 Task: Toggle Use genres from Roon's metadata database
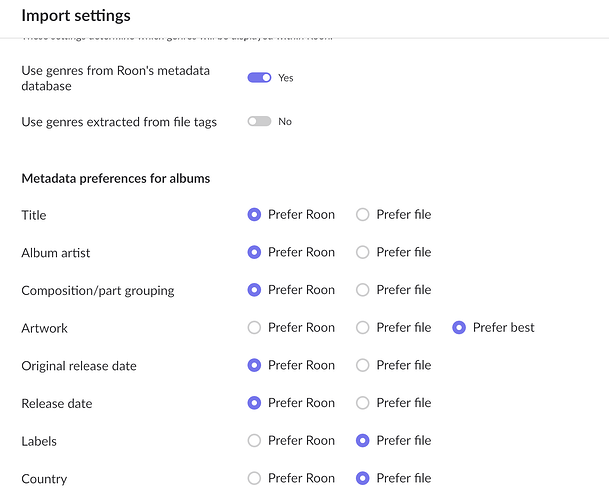pyautogui.click(x=259, y=77)
